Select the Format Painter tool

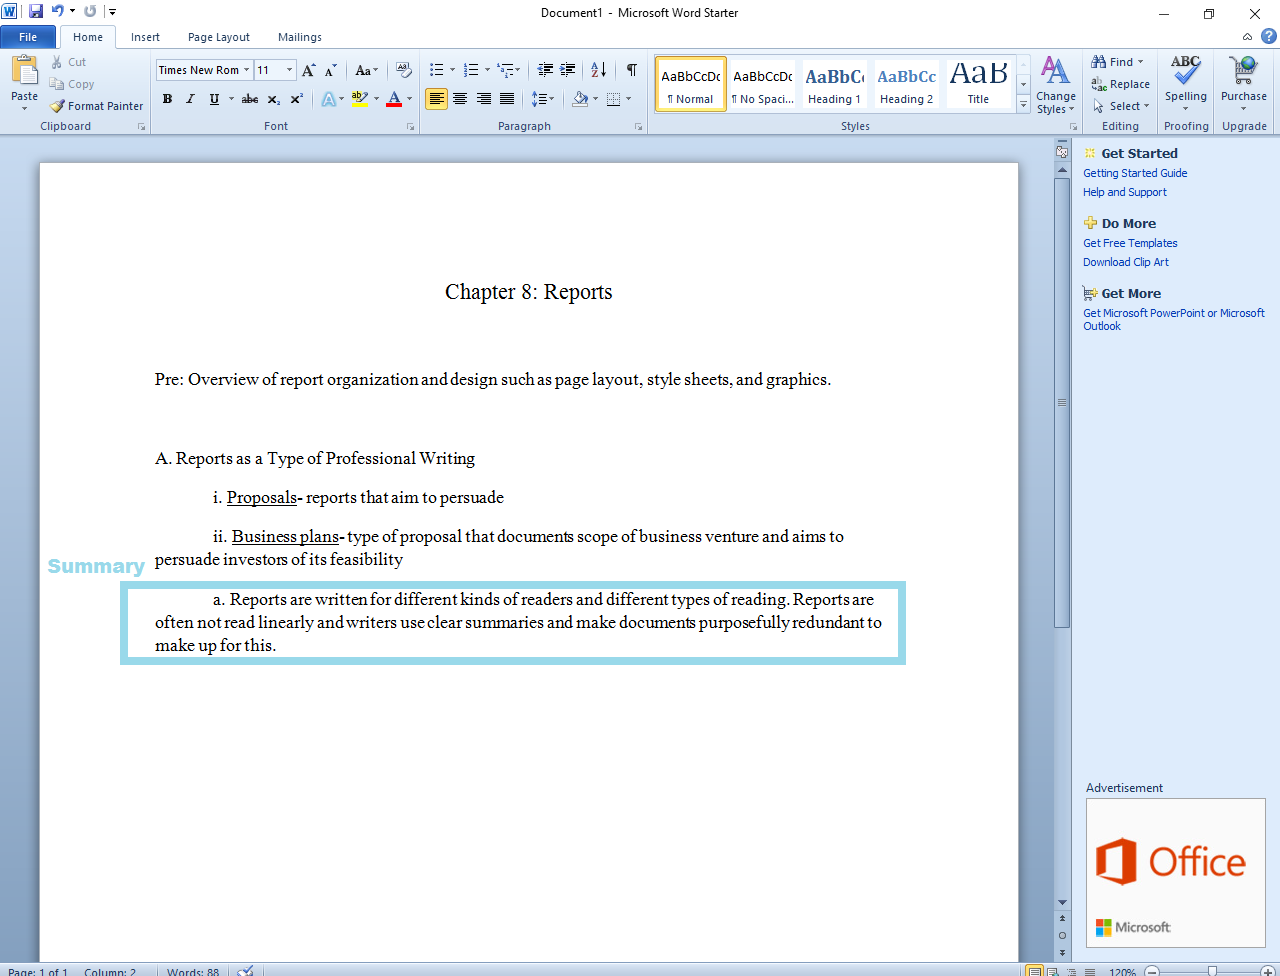click(x=96, y=105)
